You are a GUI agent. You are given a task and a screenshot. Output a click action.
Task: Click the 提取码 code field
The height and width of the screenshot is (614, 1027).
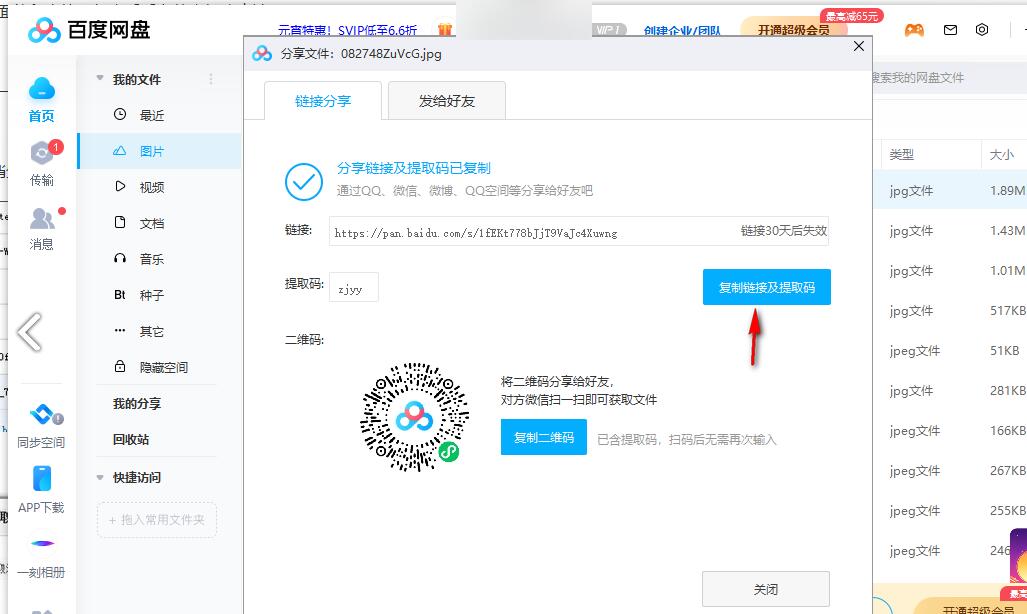coord(354,287)
